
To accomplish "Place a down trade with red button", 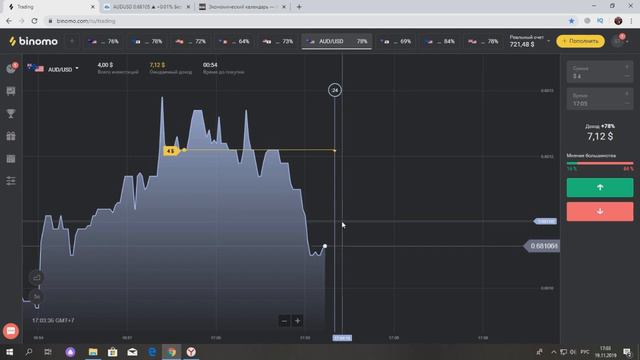I will [600, 211].
